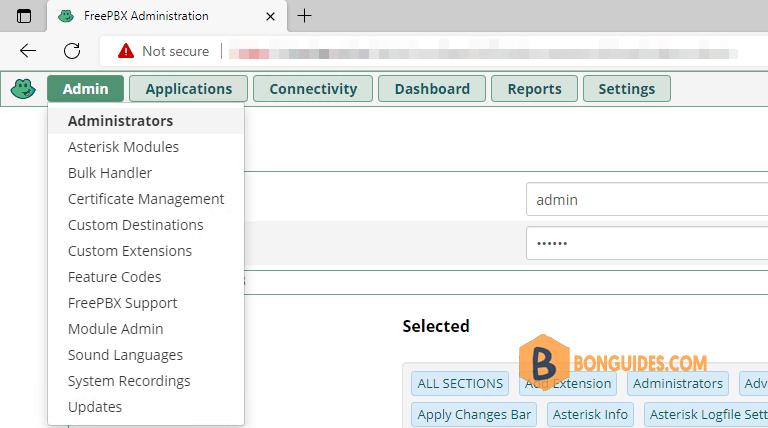The width and height of the screenshot is (768, 428).
Task: Close the FreePBX Administration tab
Action: click(x=270, y=17)
